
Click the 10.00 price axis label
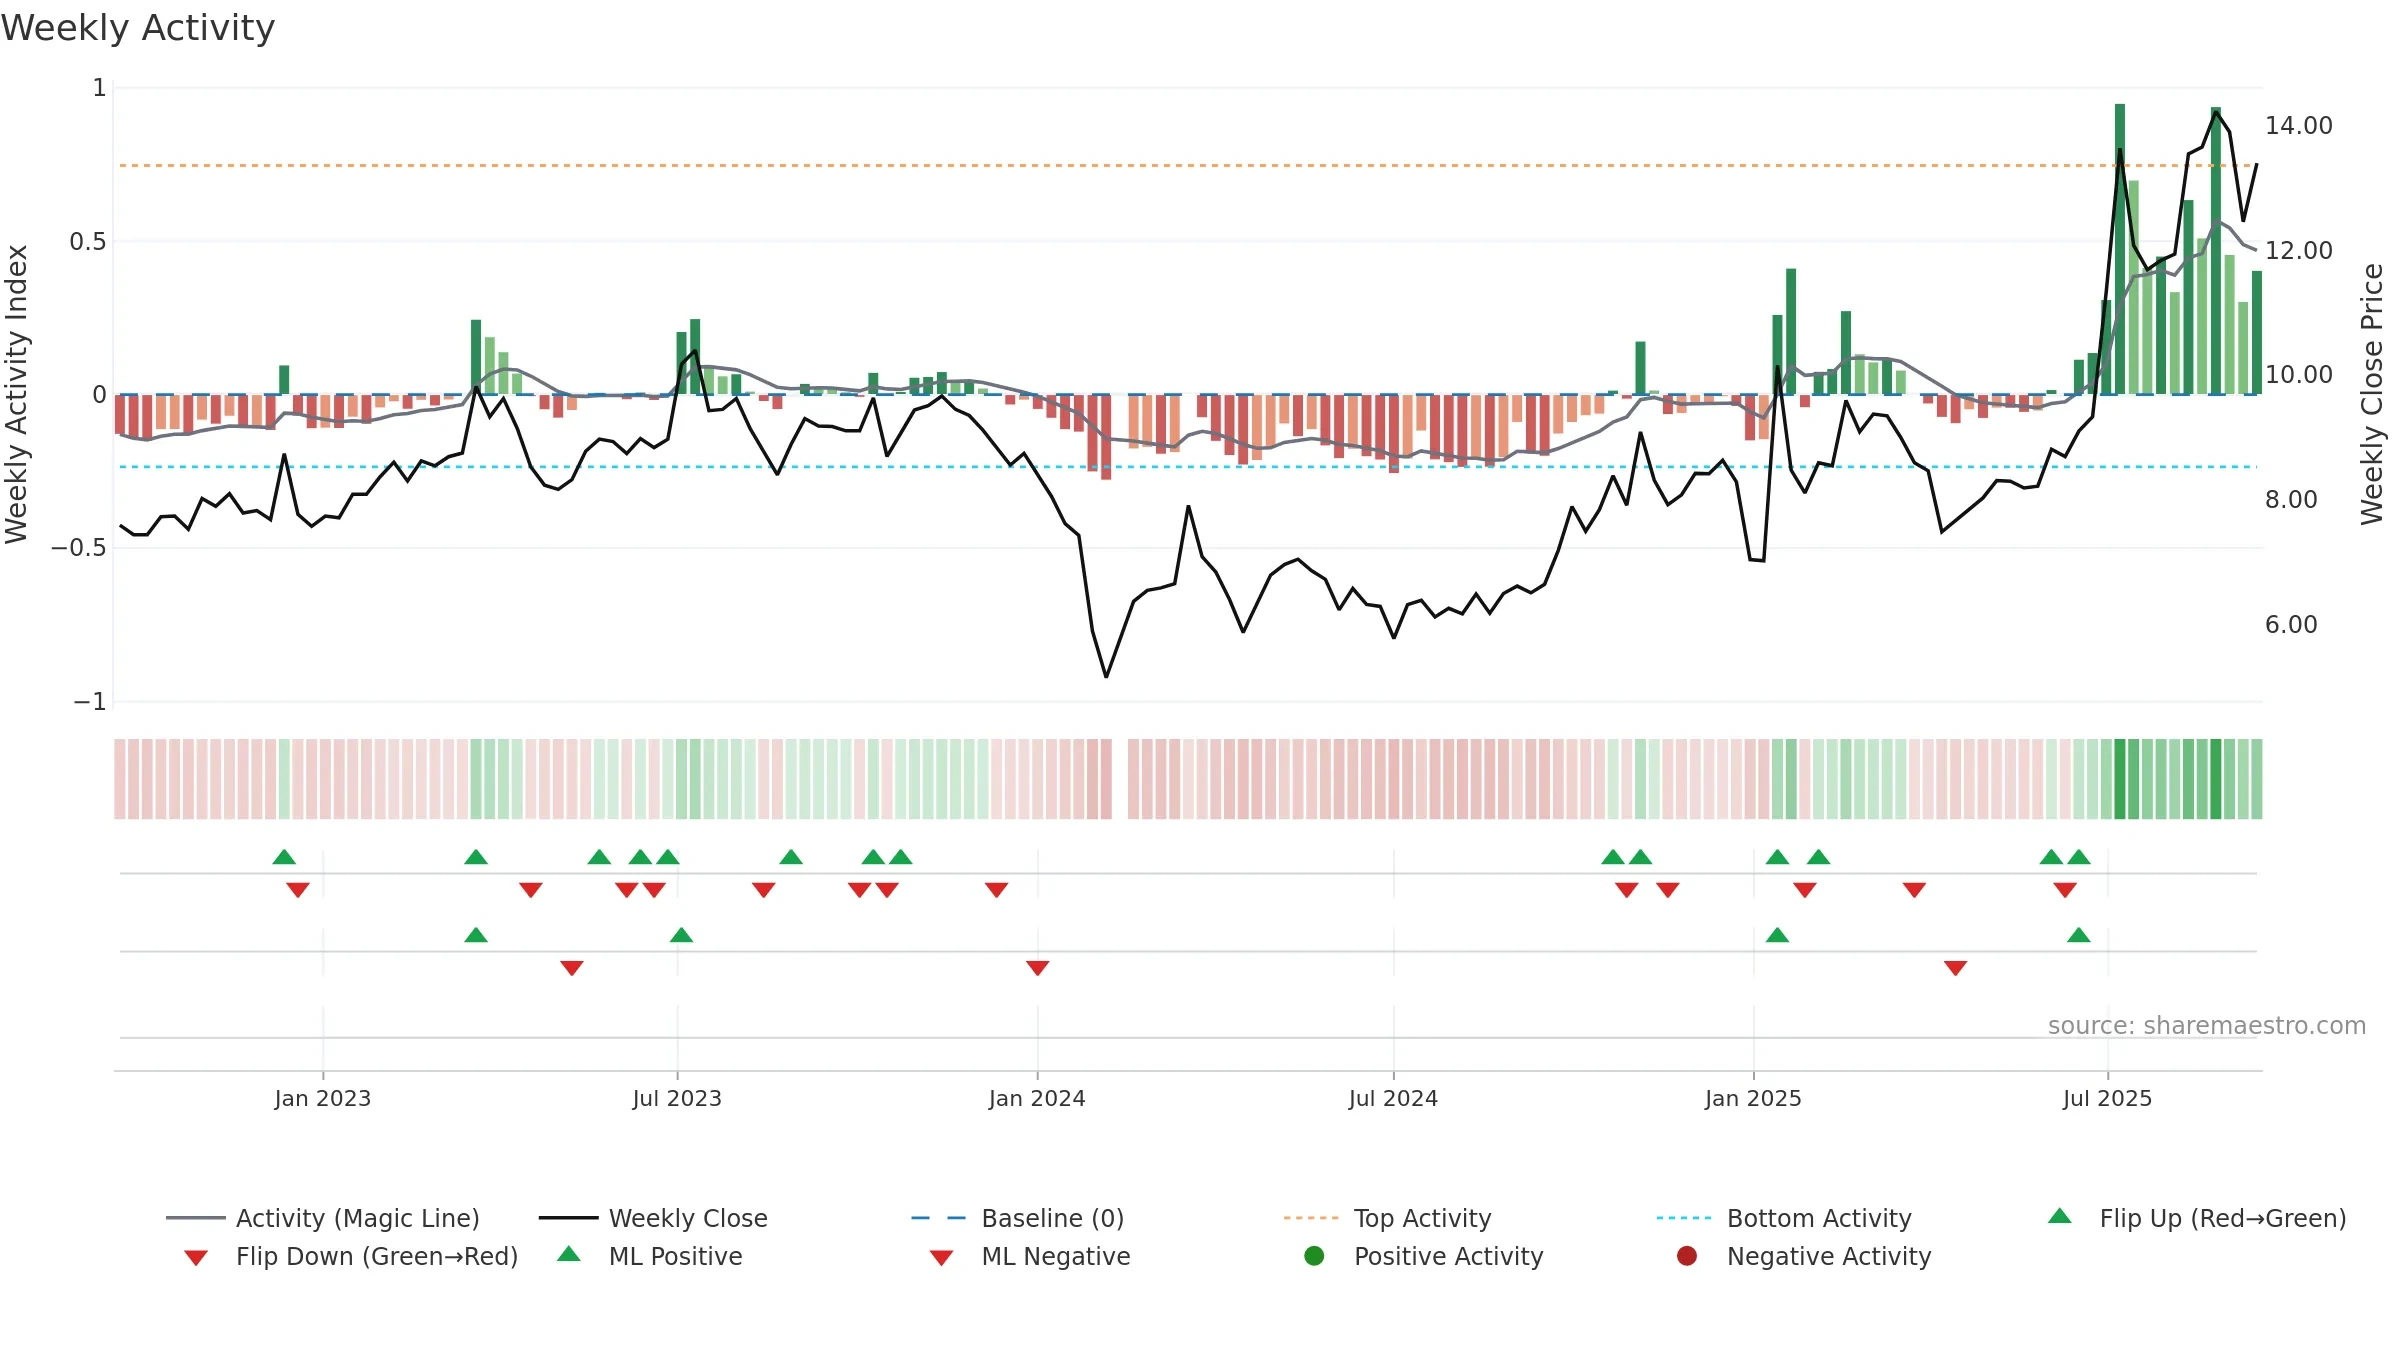pos(2299,375)
